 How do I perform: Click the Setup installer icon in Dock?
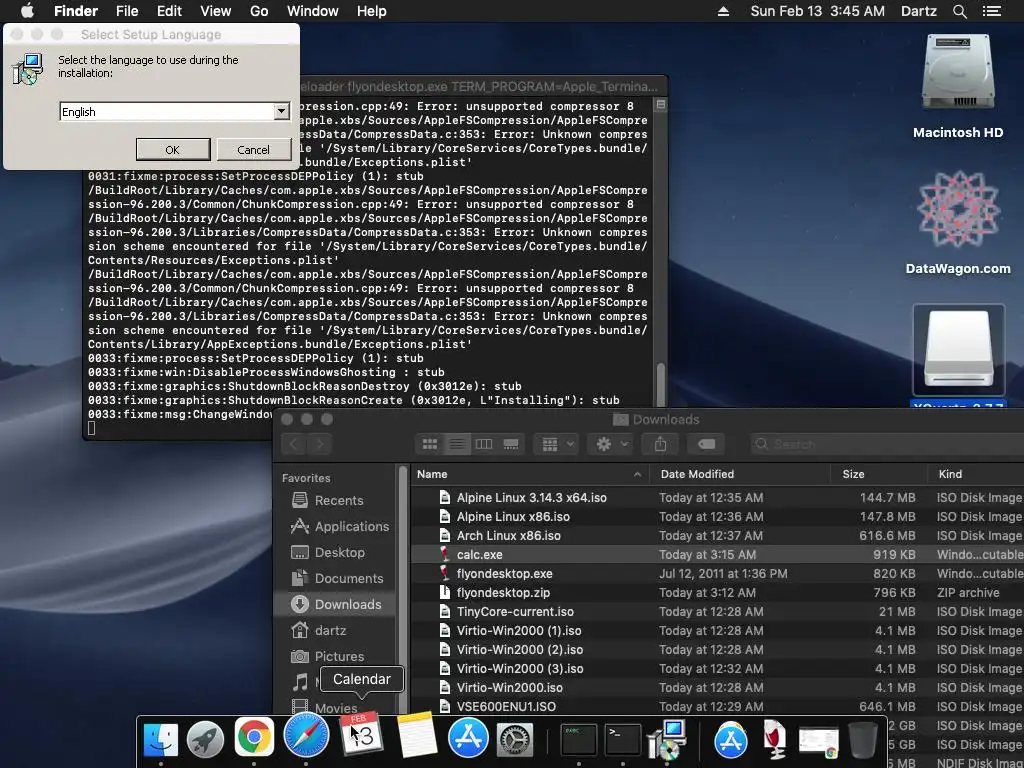[x=667, y=740]
